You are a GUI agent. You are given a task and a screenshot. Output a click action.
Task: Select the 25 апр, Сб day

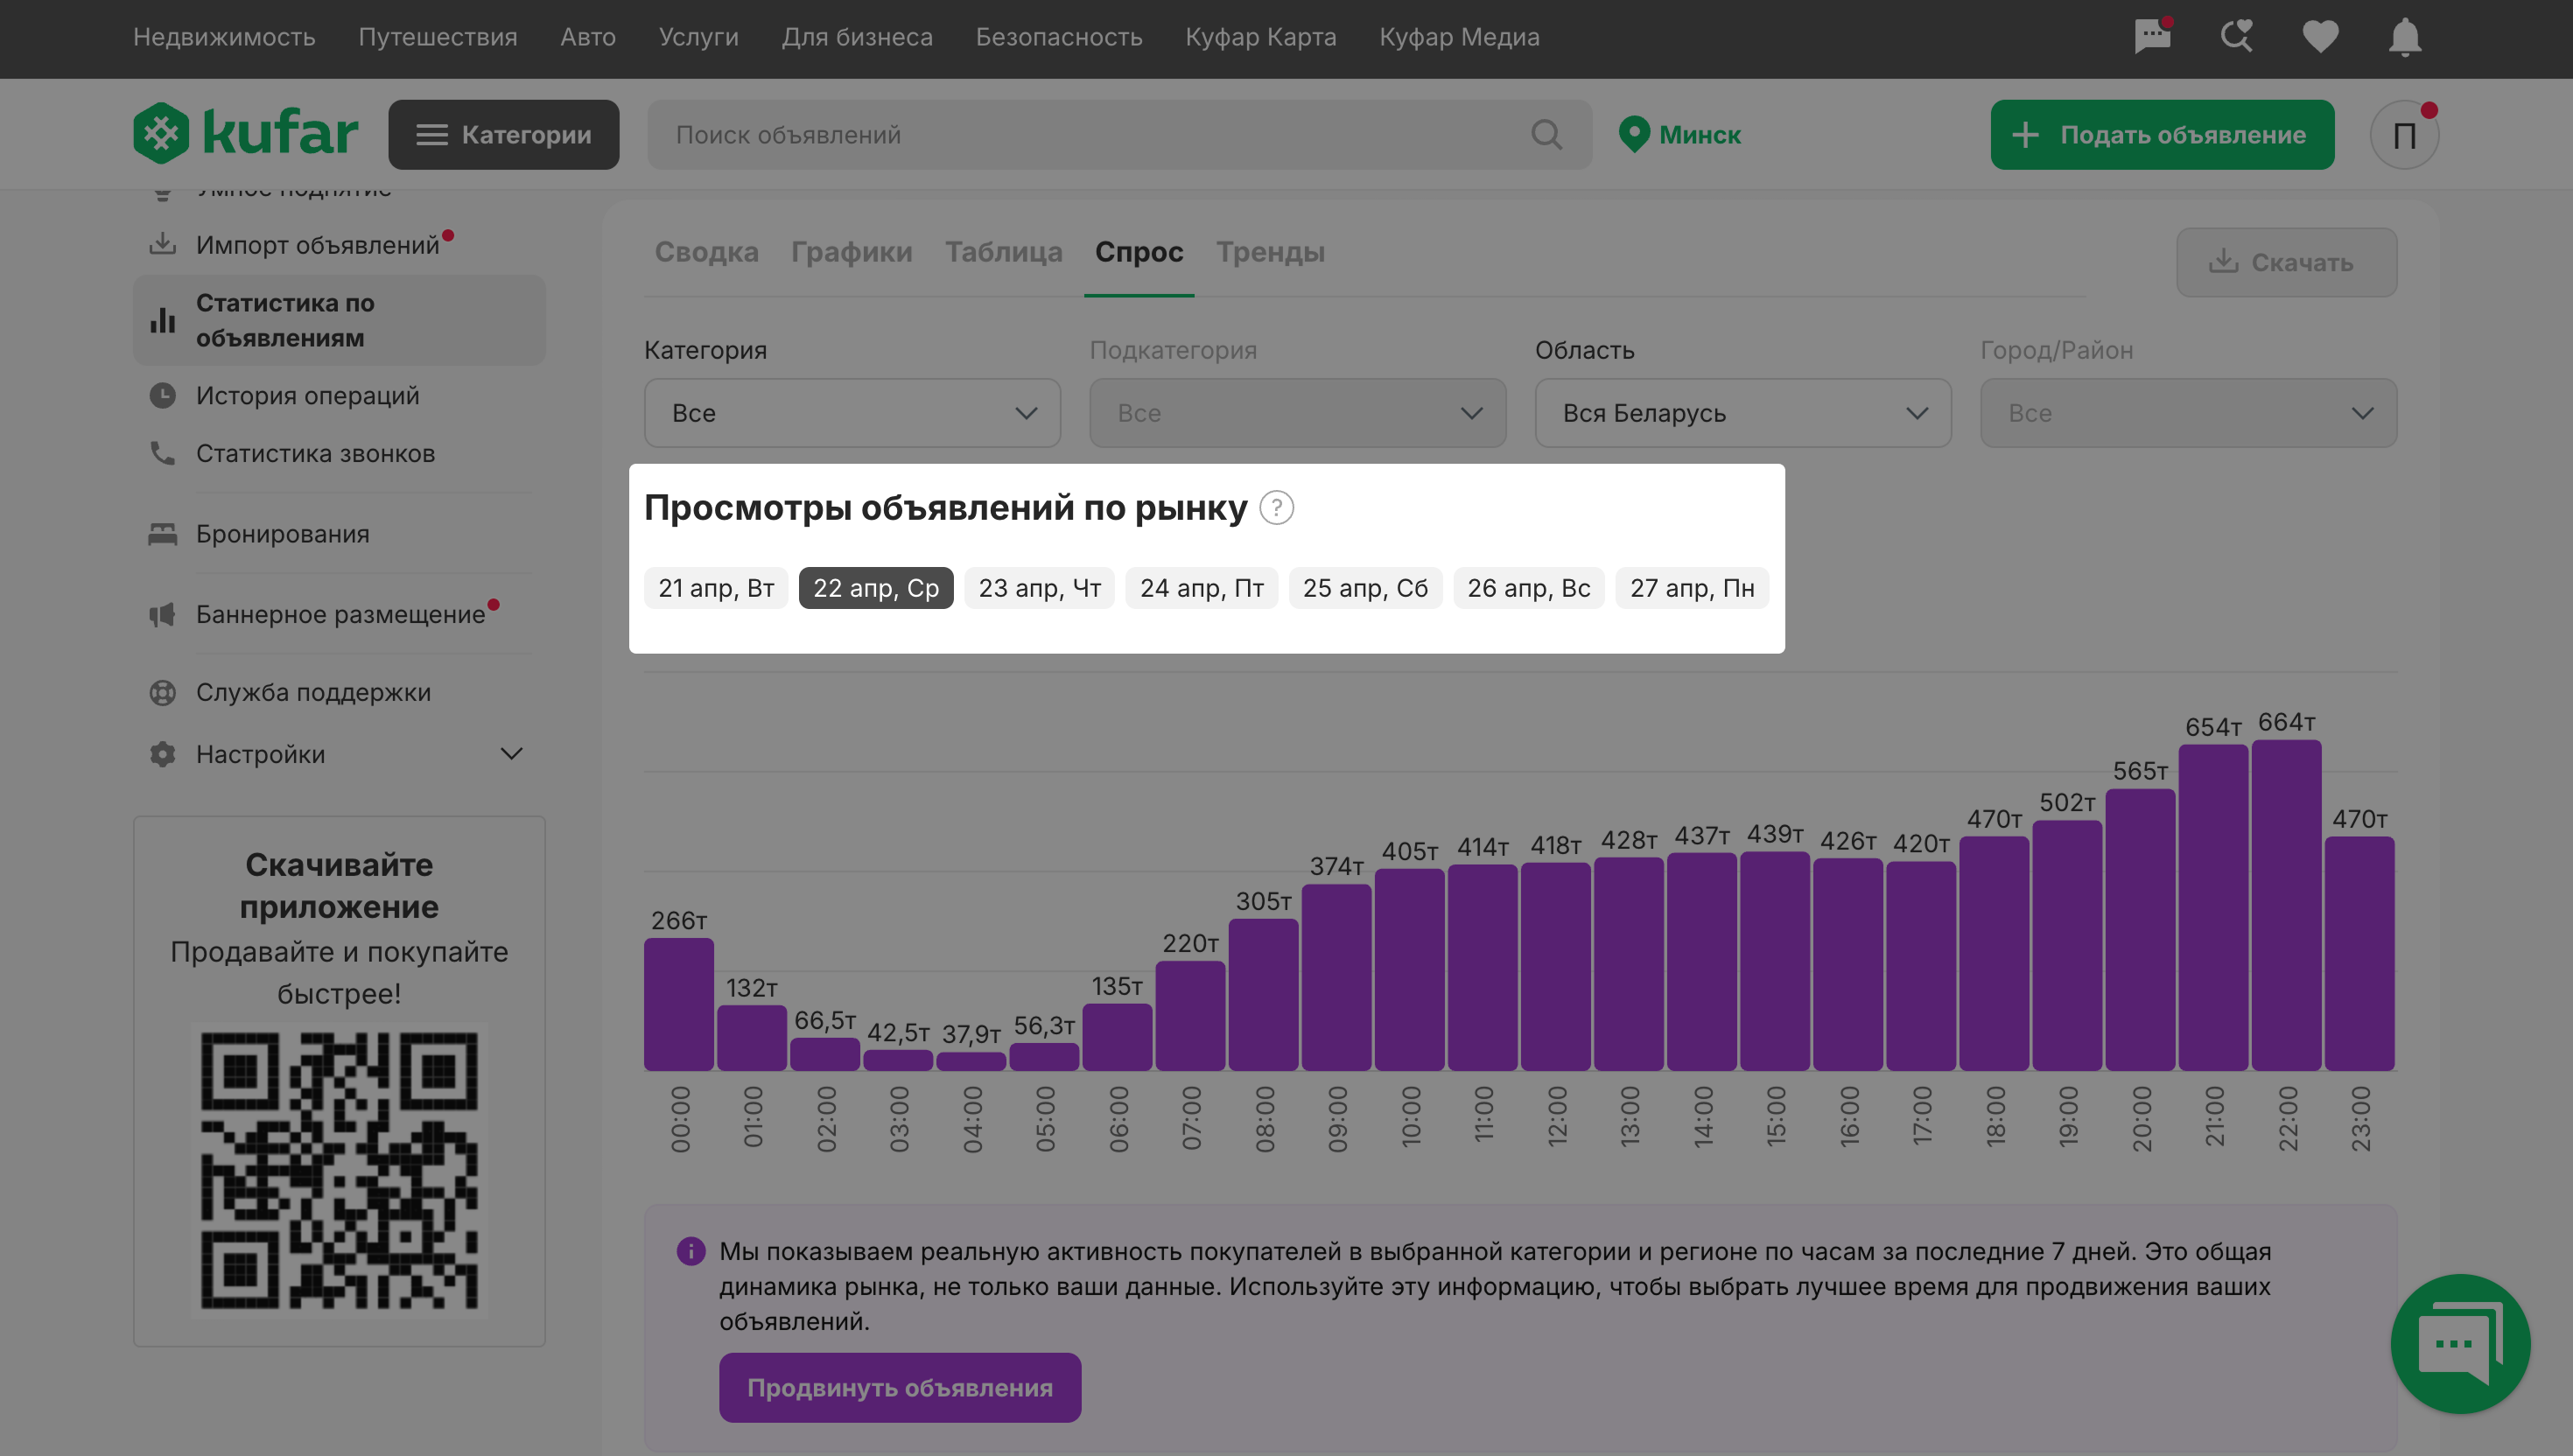click(1365, 588)
